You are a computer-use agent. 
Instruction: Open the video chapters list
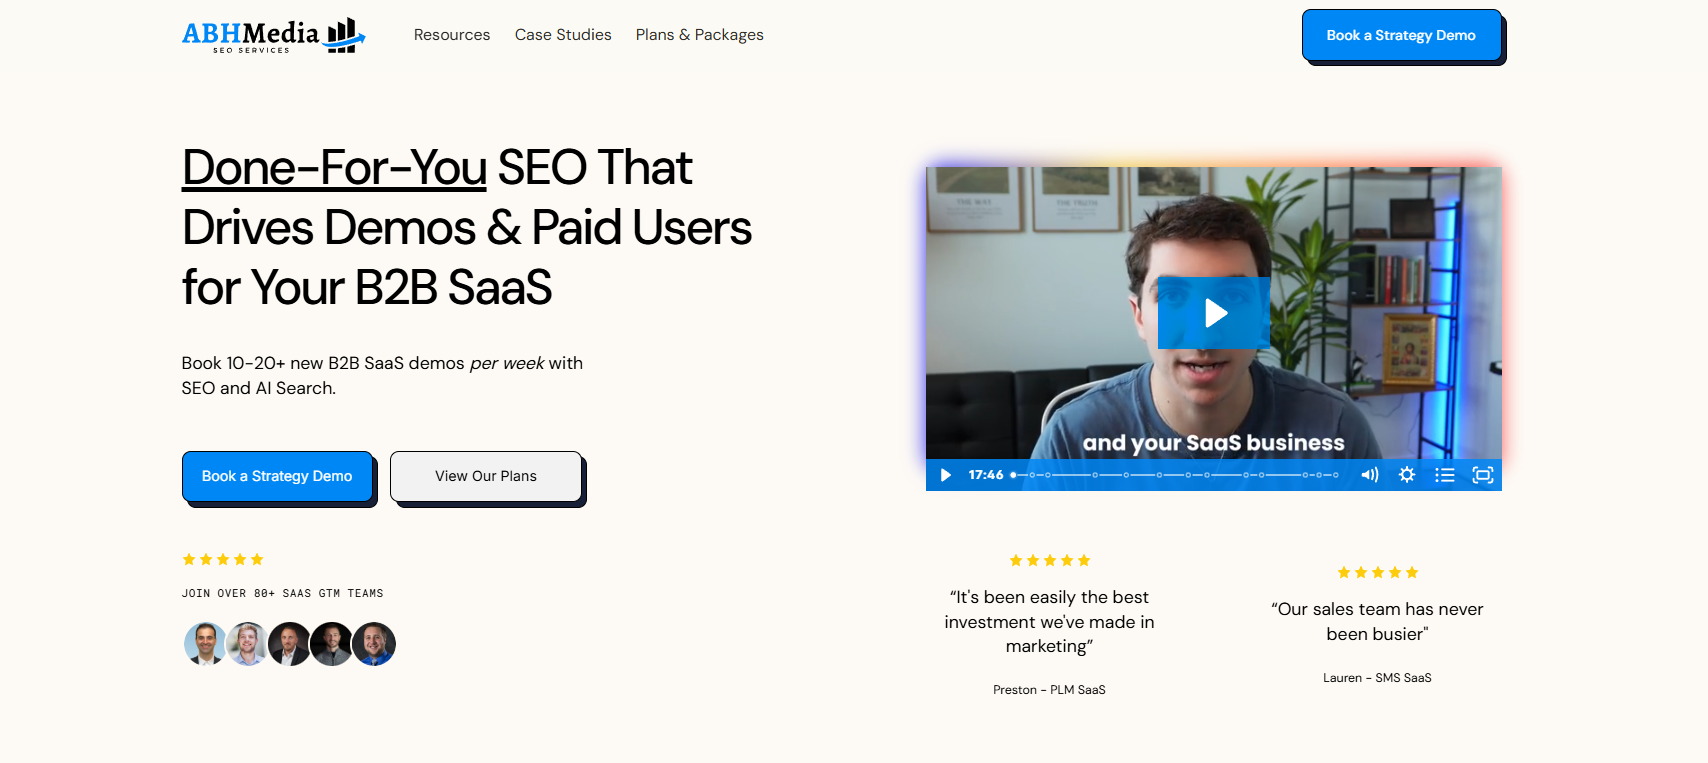tap(1445, 475)
